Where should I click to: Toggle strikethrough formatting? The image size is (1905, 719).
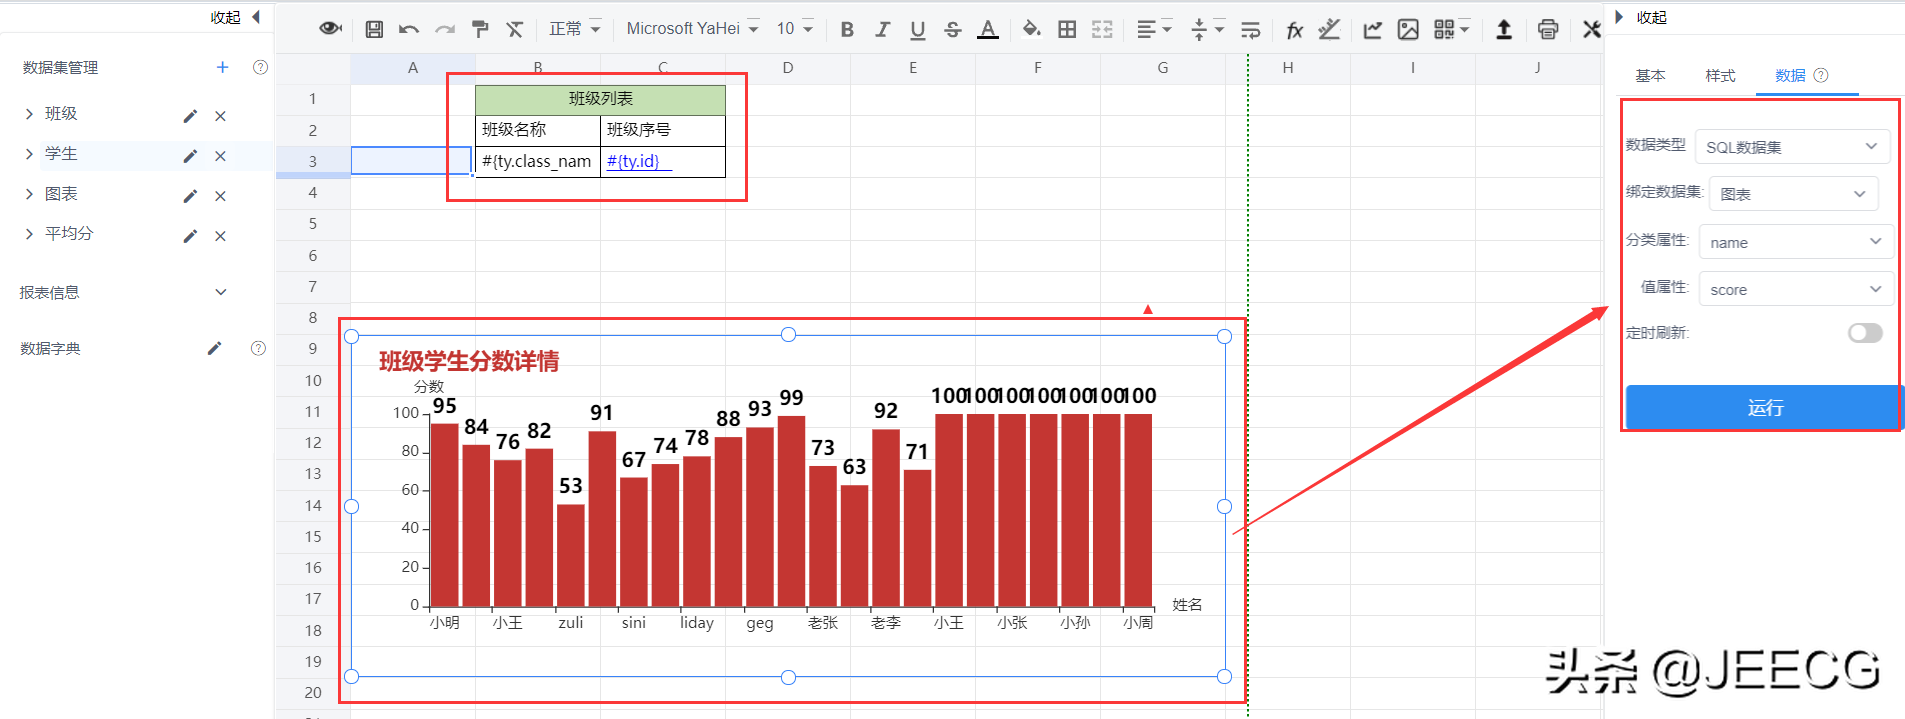tap(953, 29)
